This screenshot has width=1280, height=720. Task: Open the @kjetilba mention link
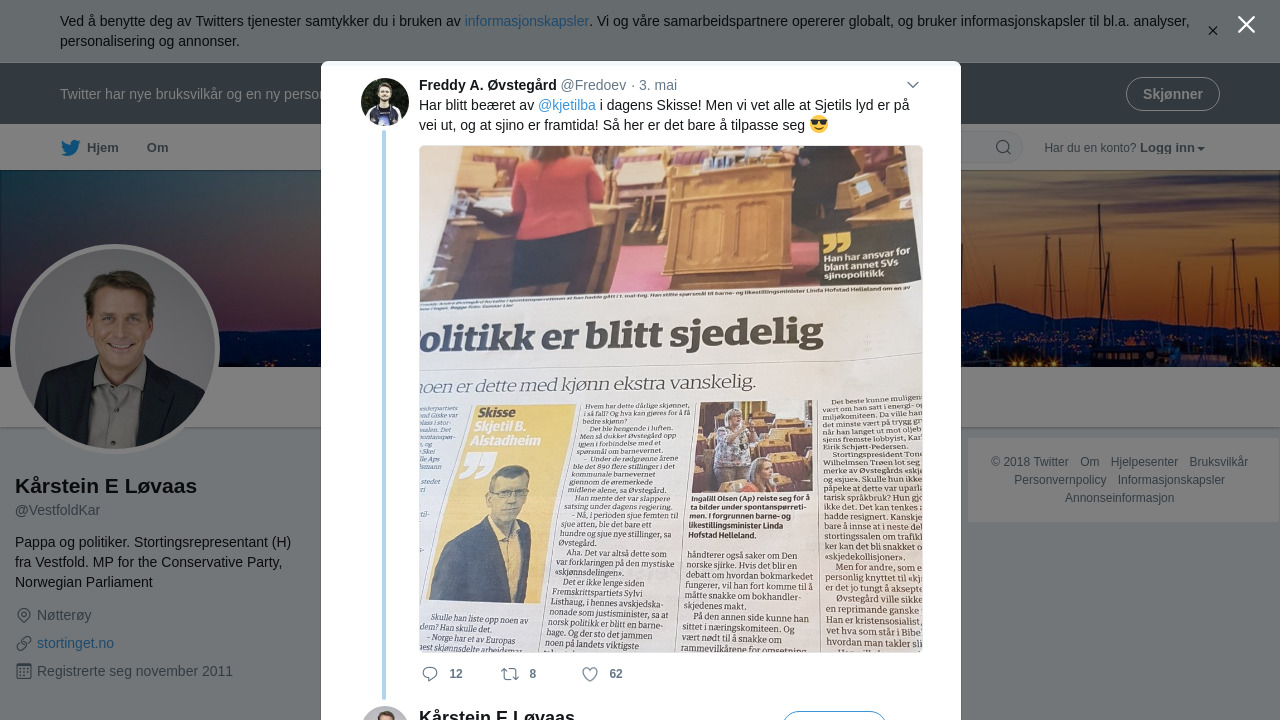pyautogui.click(x=567, y=105)
